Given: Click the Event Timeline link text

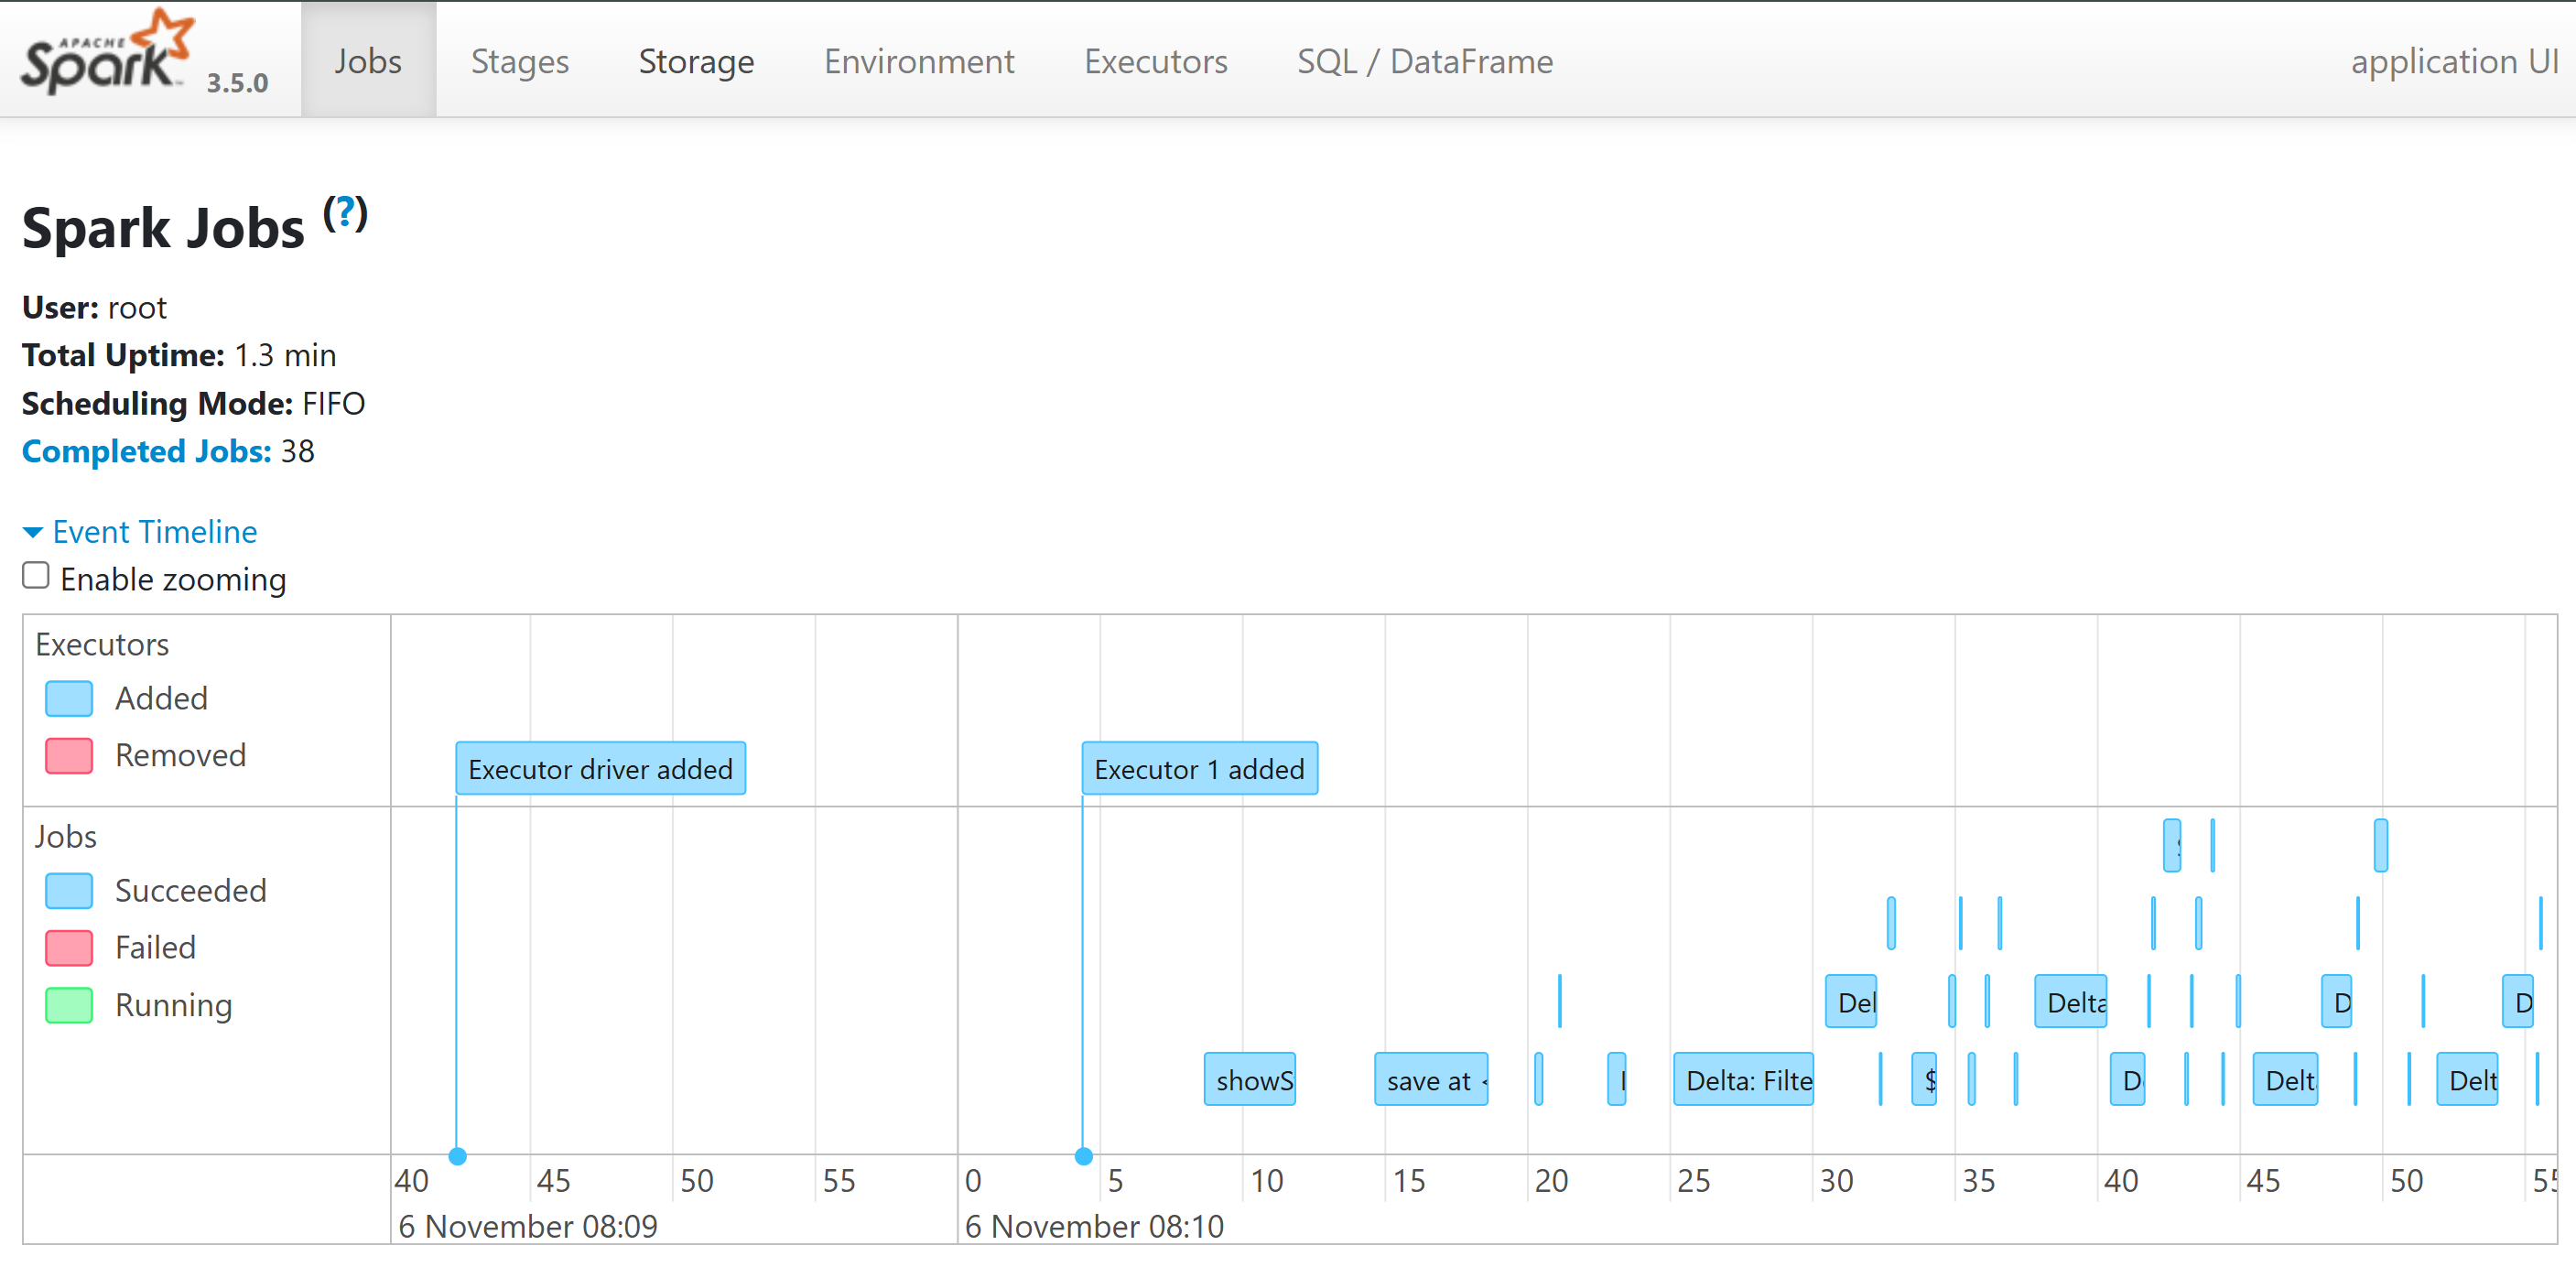Looking at the screenshot, I should 155,532.
